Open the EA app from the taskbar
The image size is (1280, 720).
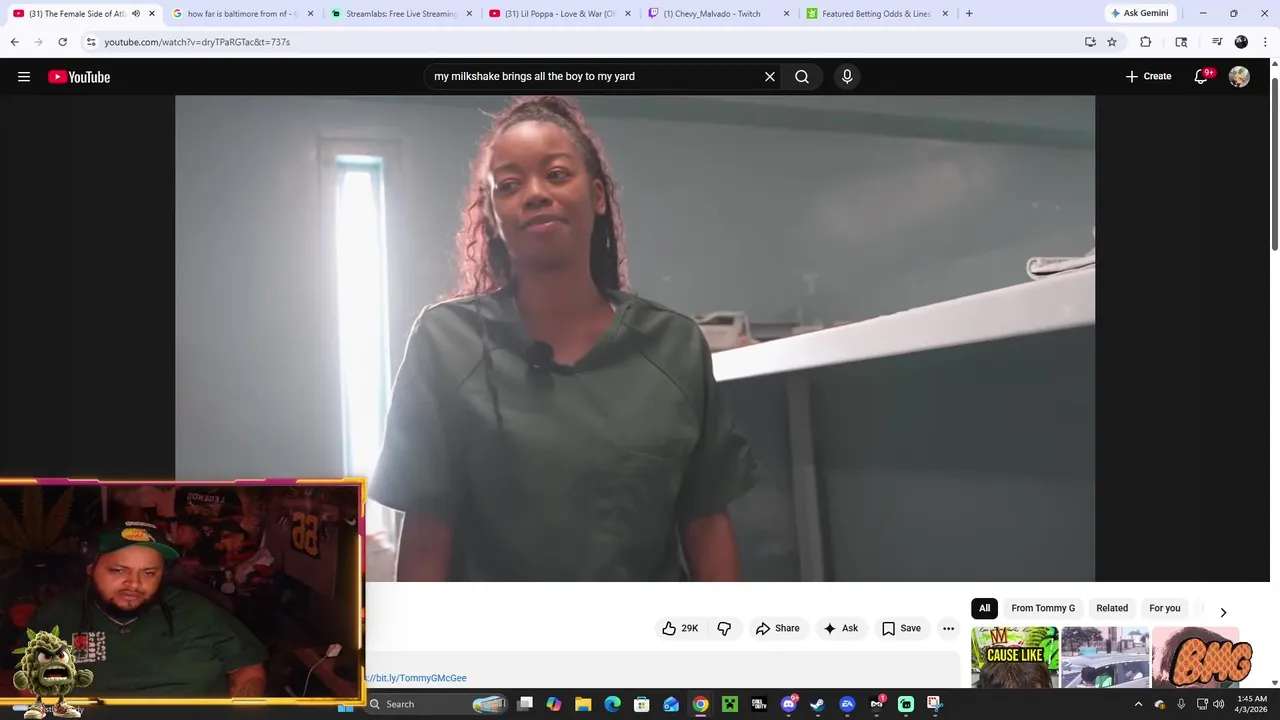point(847,704)
